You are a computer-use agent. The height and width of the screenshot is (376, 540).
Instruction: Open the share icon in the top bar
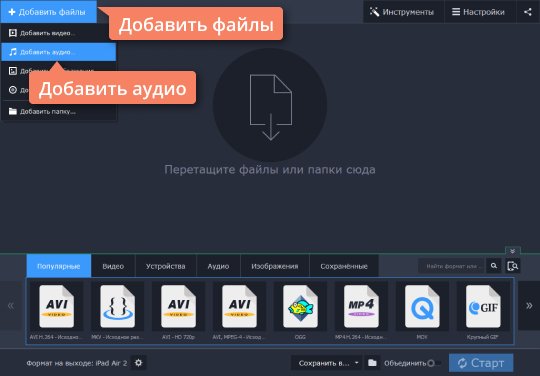pos(528,12)
